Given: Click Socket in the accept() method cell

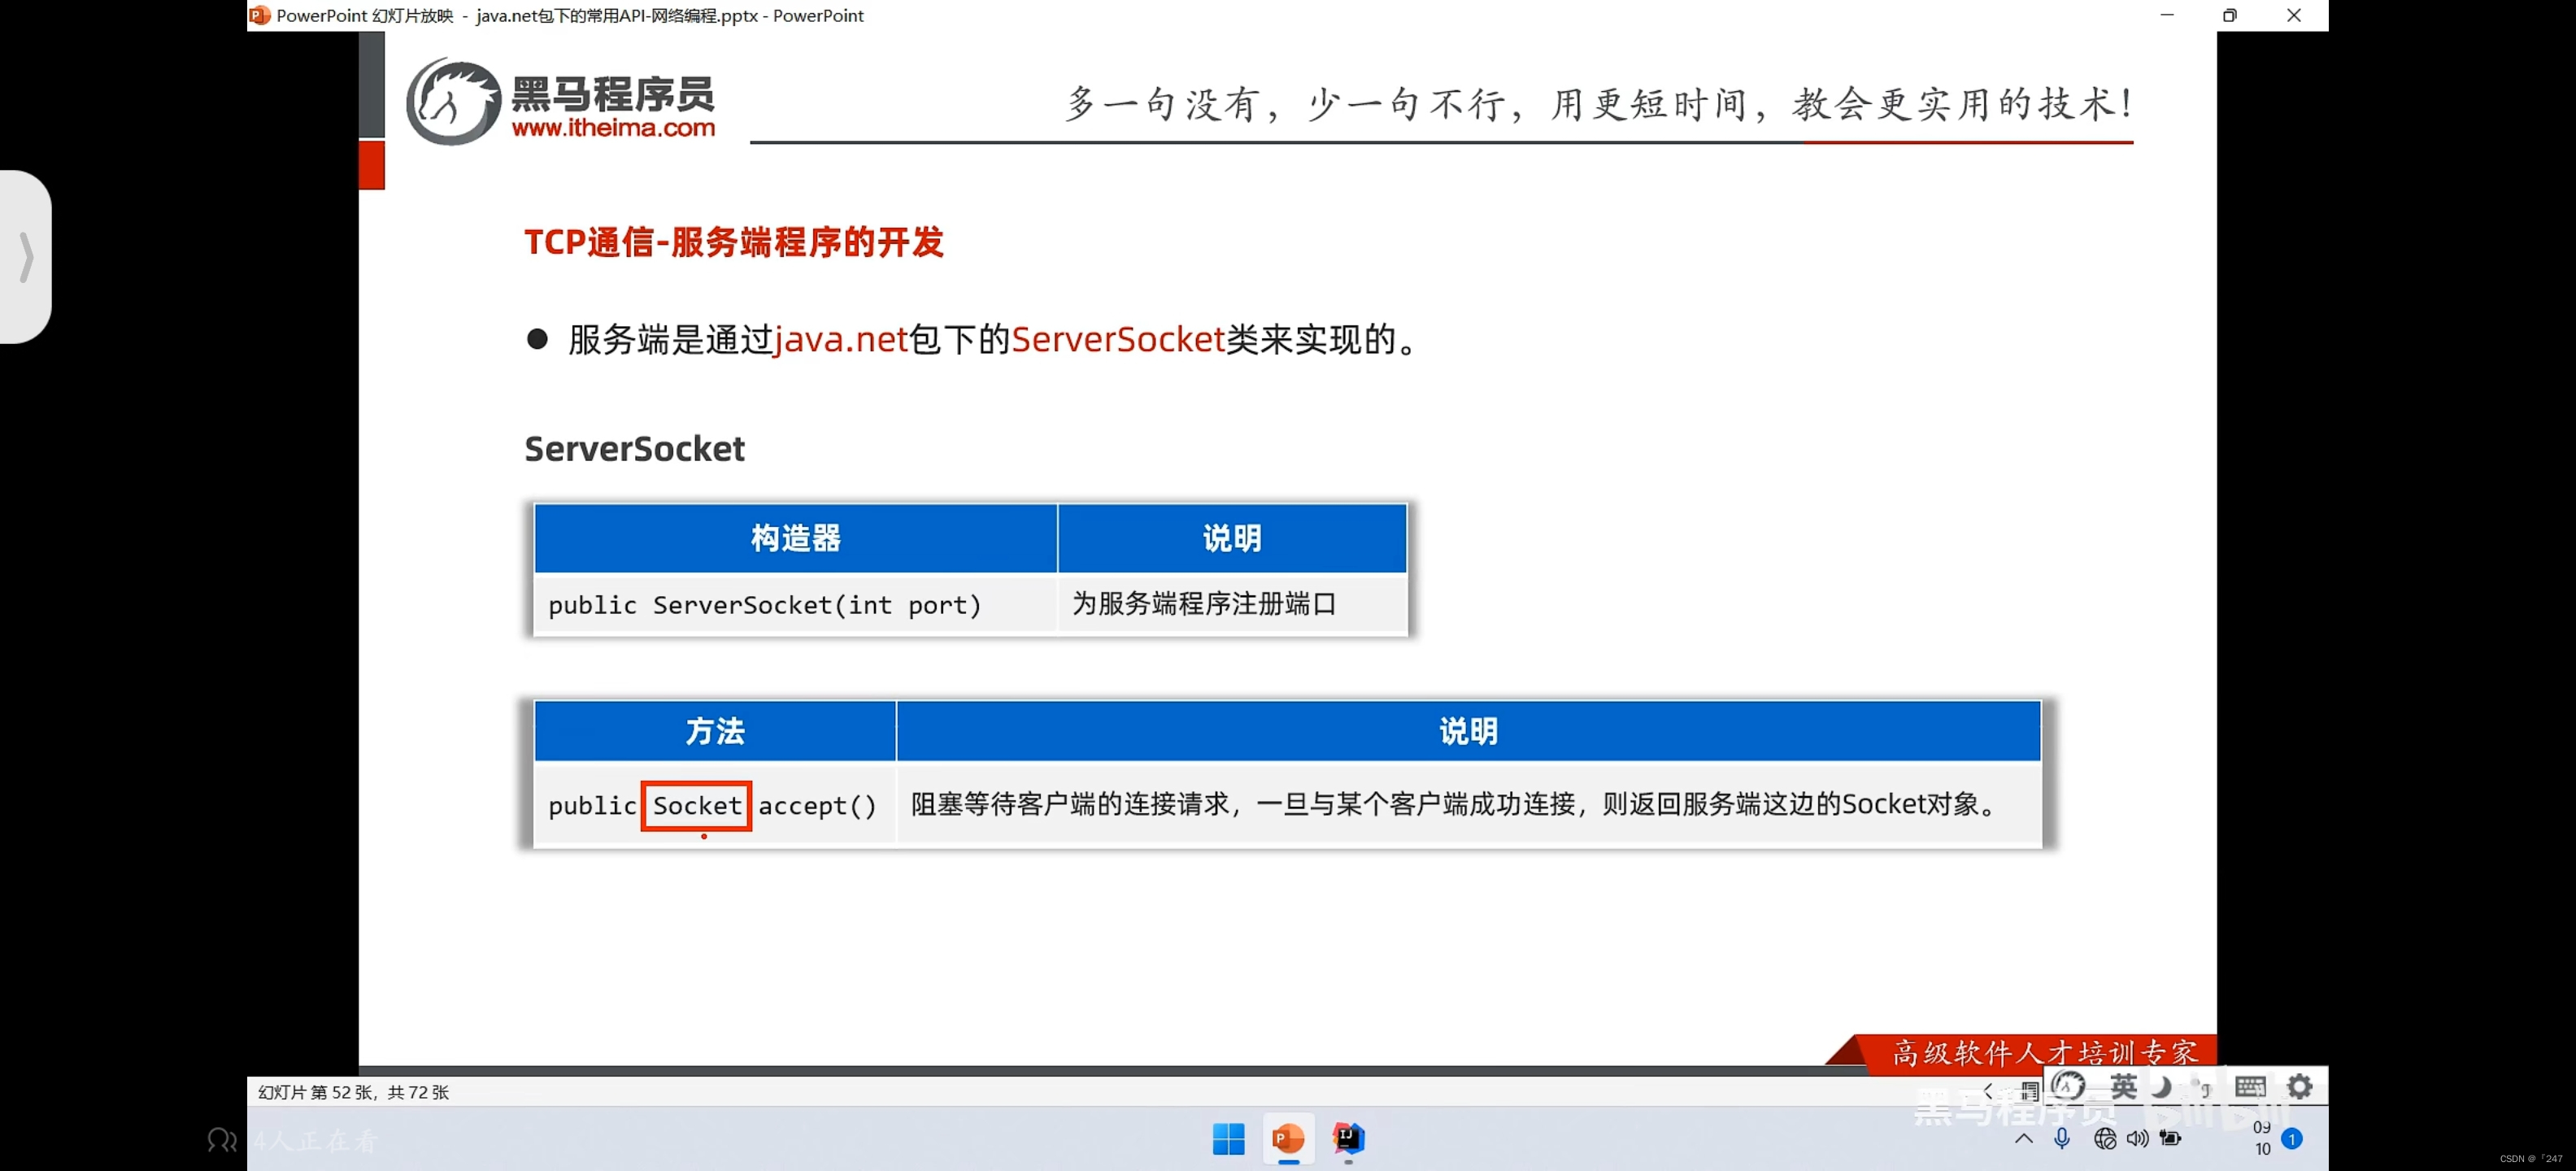Looking at the screenshot, I should (697, 805).
